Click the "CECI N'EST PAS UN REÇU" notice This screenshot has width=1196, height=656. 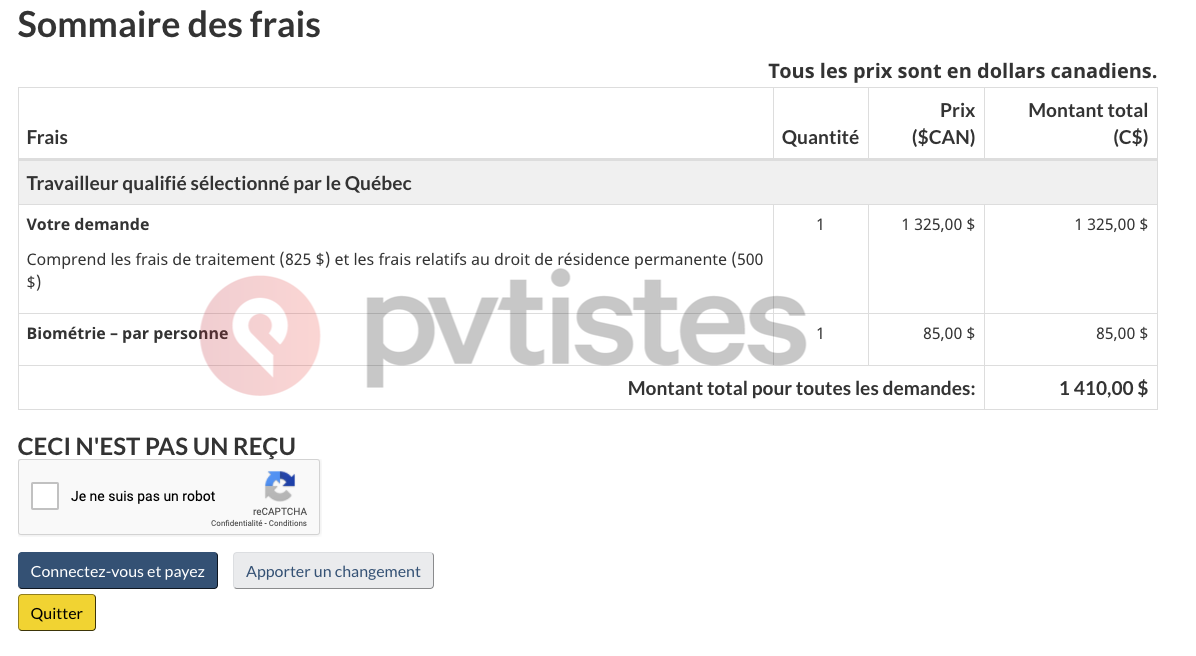click(157, 446)
